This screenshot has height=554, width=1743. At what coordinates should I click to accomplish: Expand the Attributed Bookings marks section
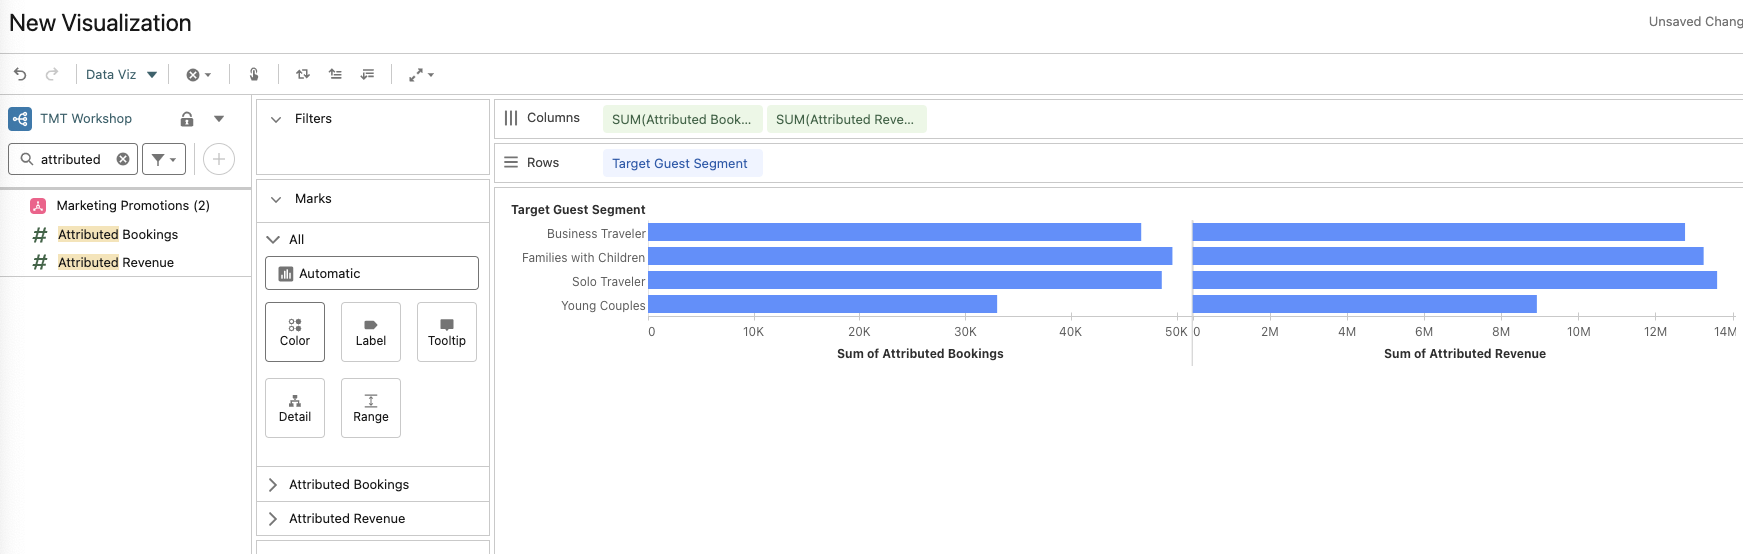point(273,485)
